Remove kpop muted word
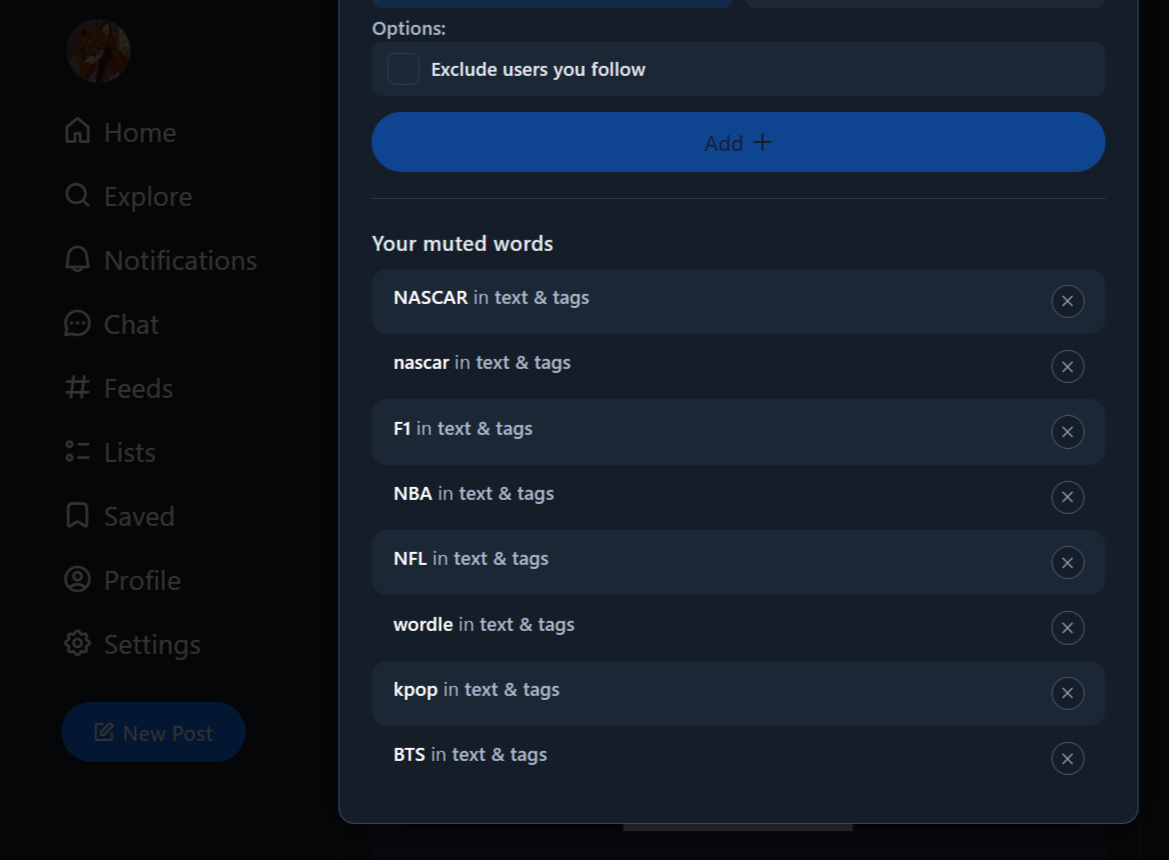This screenshot has height=860, width=1169. (x=1067, y=693)
